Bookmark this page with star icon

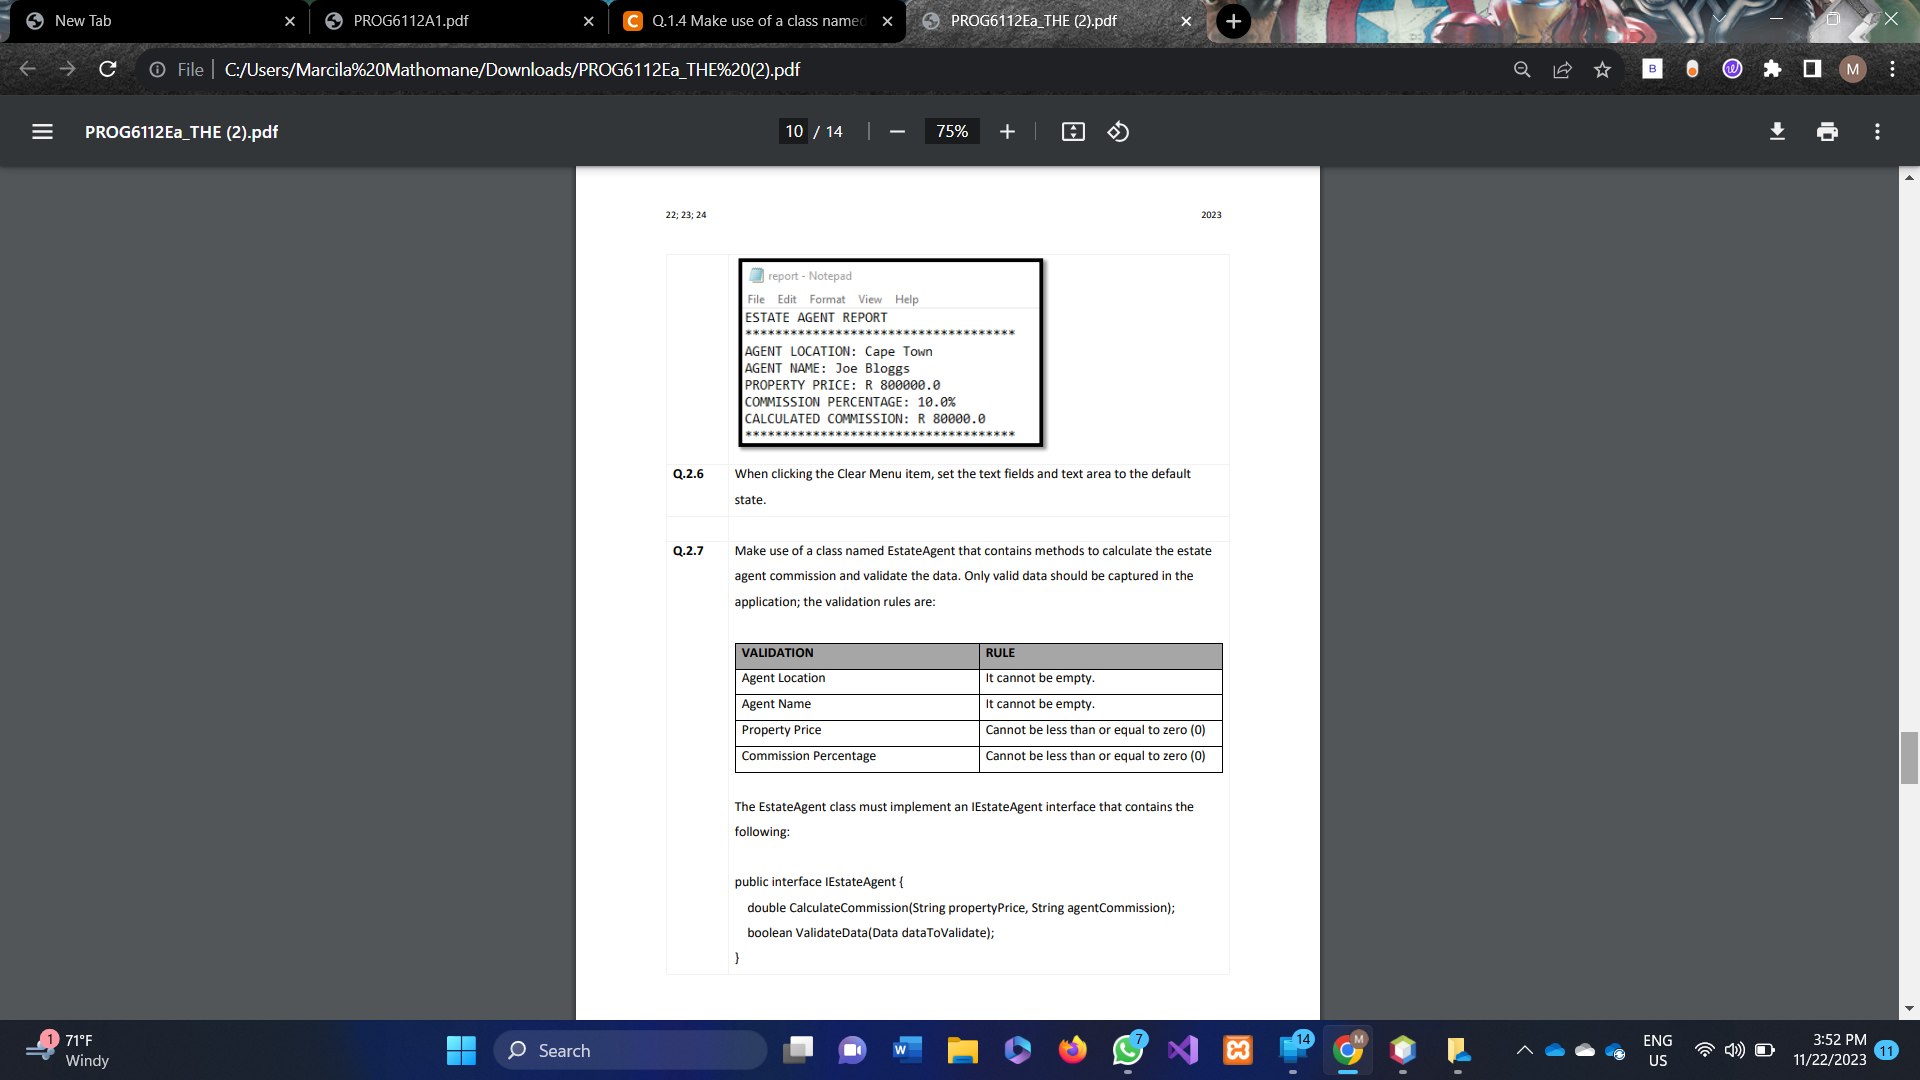pyautogui.click(x=1603, y=69)
